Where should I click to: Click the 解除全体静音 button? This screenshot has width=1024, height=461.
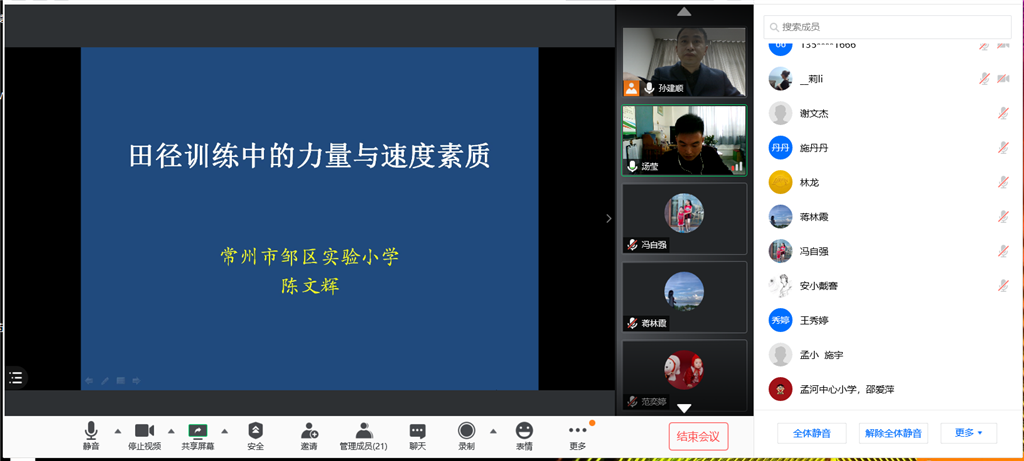(892, 433)
